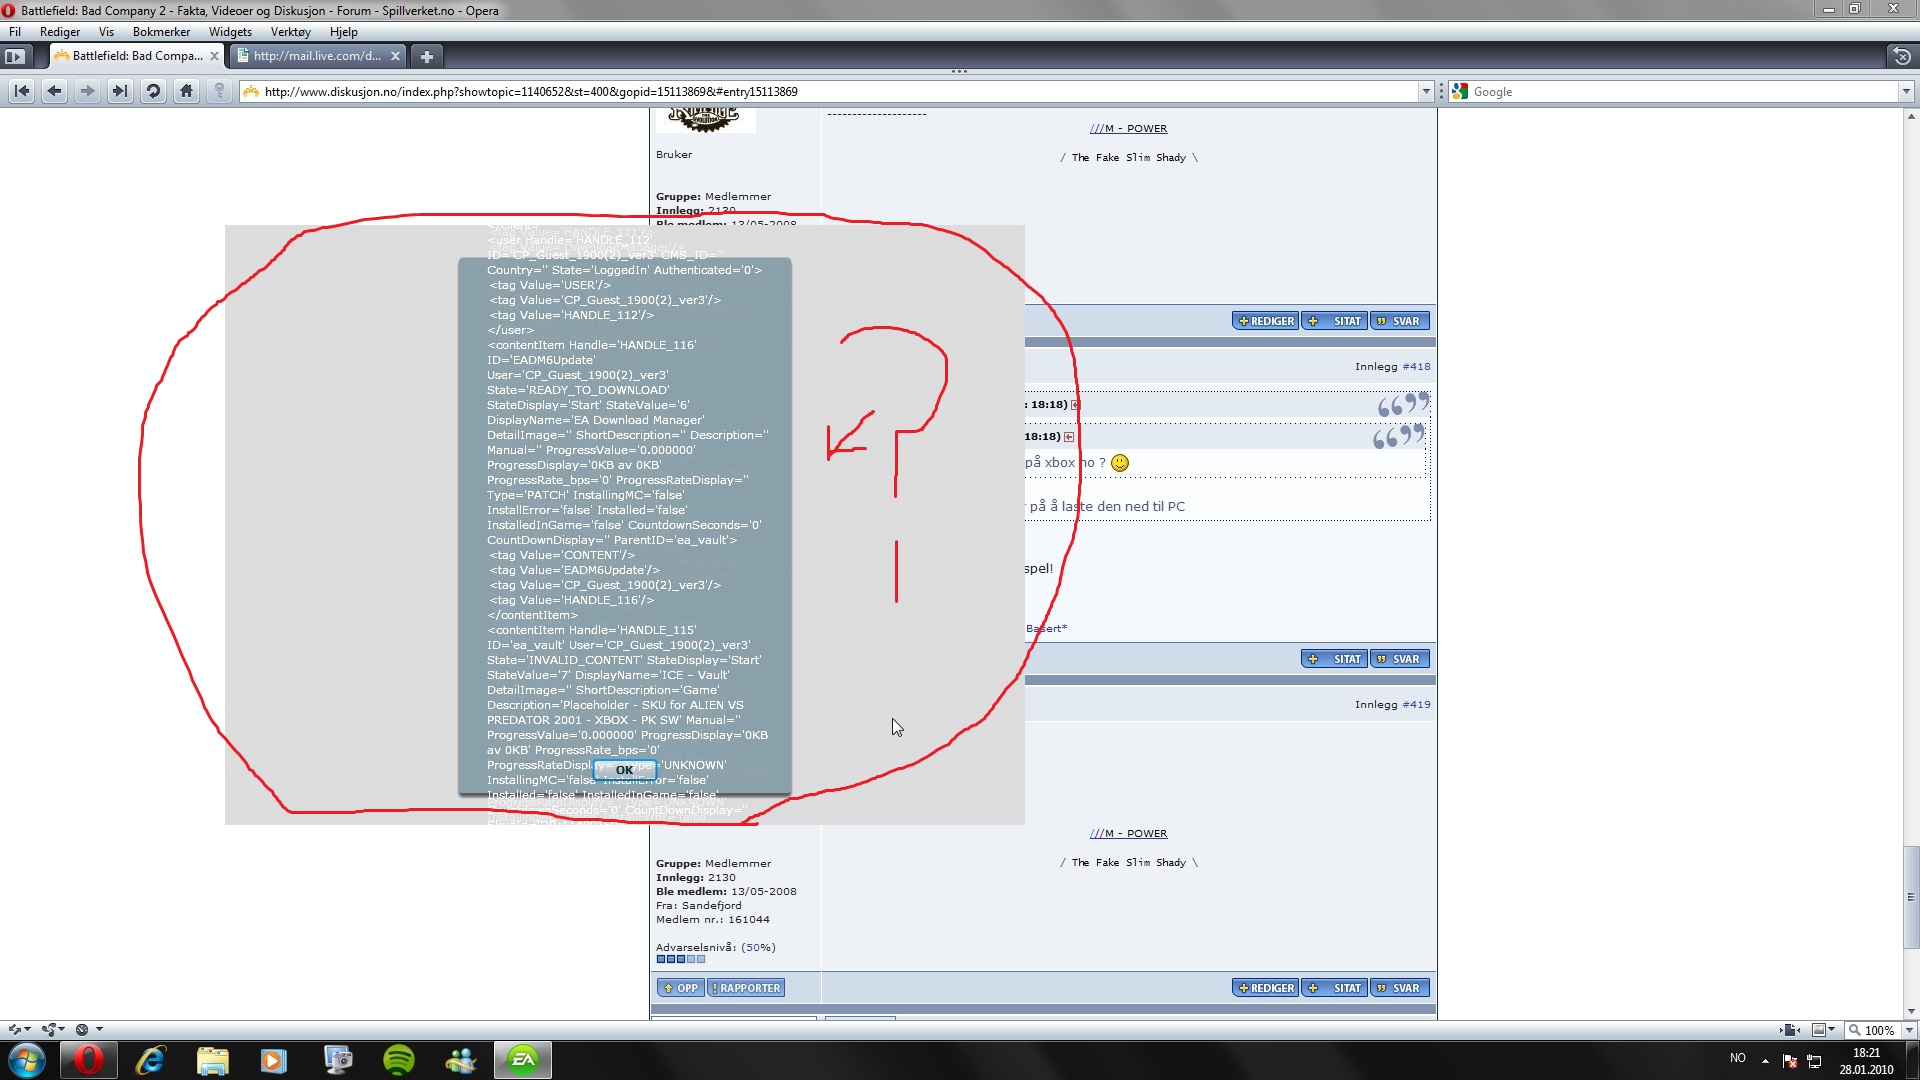Click SITAT button on top post
The width and height of the screenshot is (1920, 1080).
point(1335,321)
